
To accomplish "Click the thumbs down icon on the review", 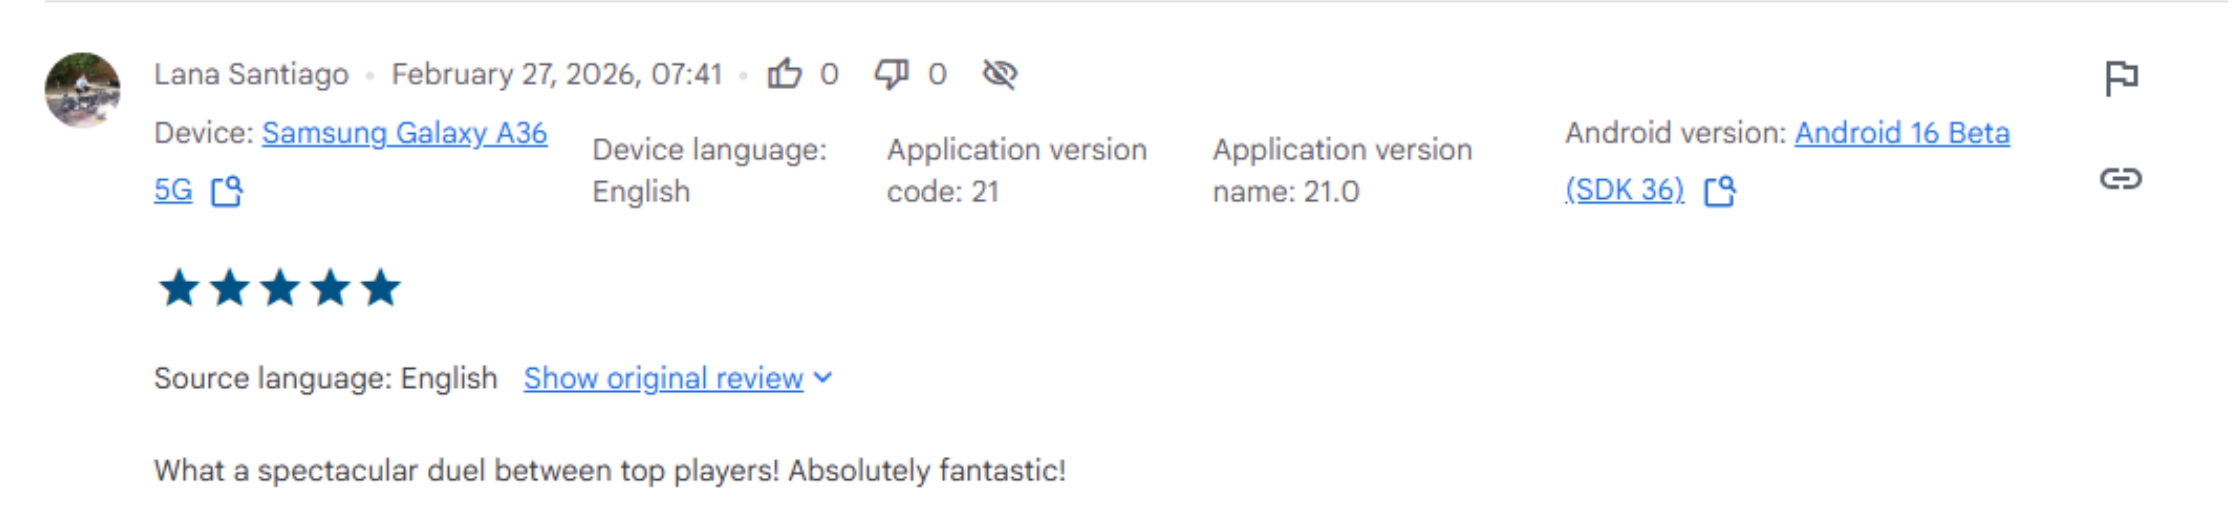I will click(x=891, y=74).
